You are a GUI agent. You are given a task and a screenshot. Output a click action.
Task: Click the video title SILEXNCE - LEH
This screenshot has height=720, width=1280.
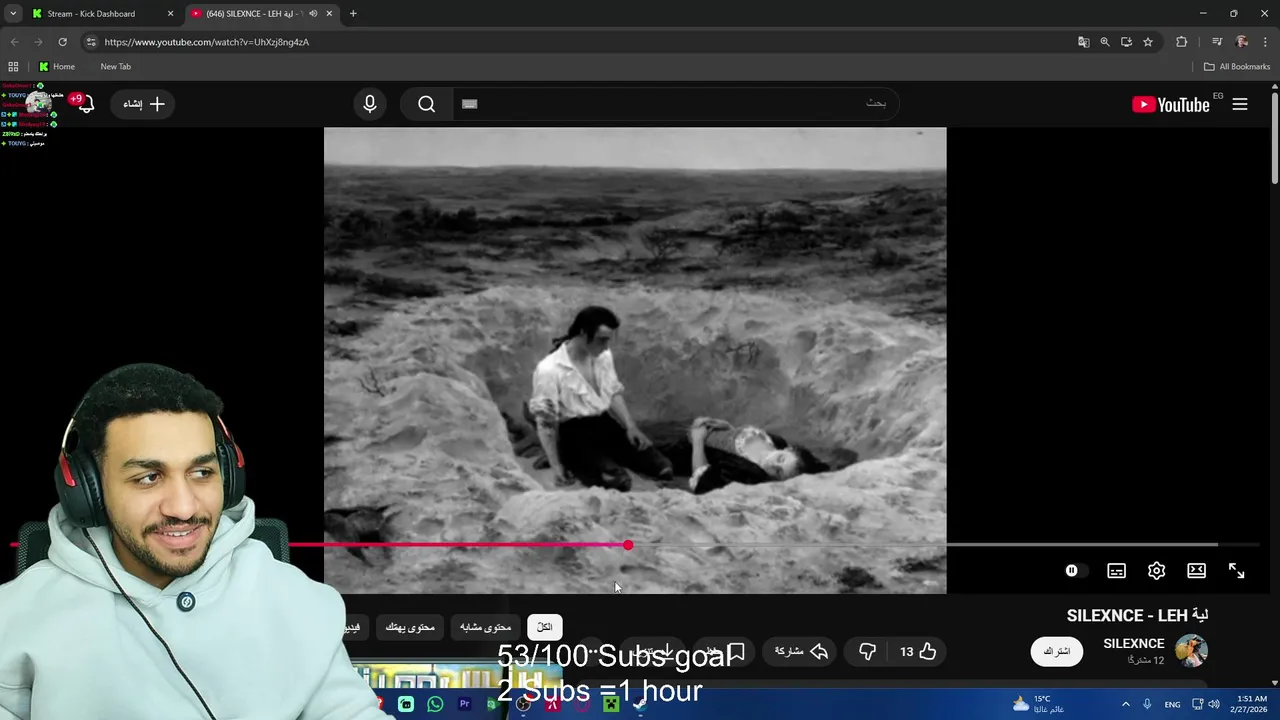pos(1137,616)
